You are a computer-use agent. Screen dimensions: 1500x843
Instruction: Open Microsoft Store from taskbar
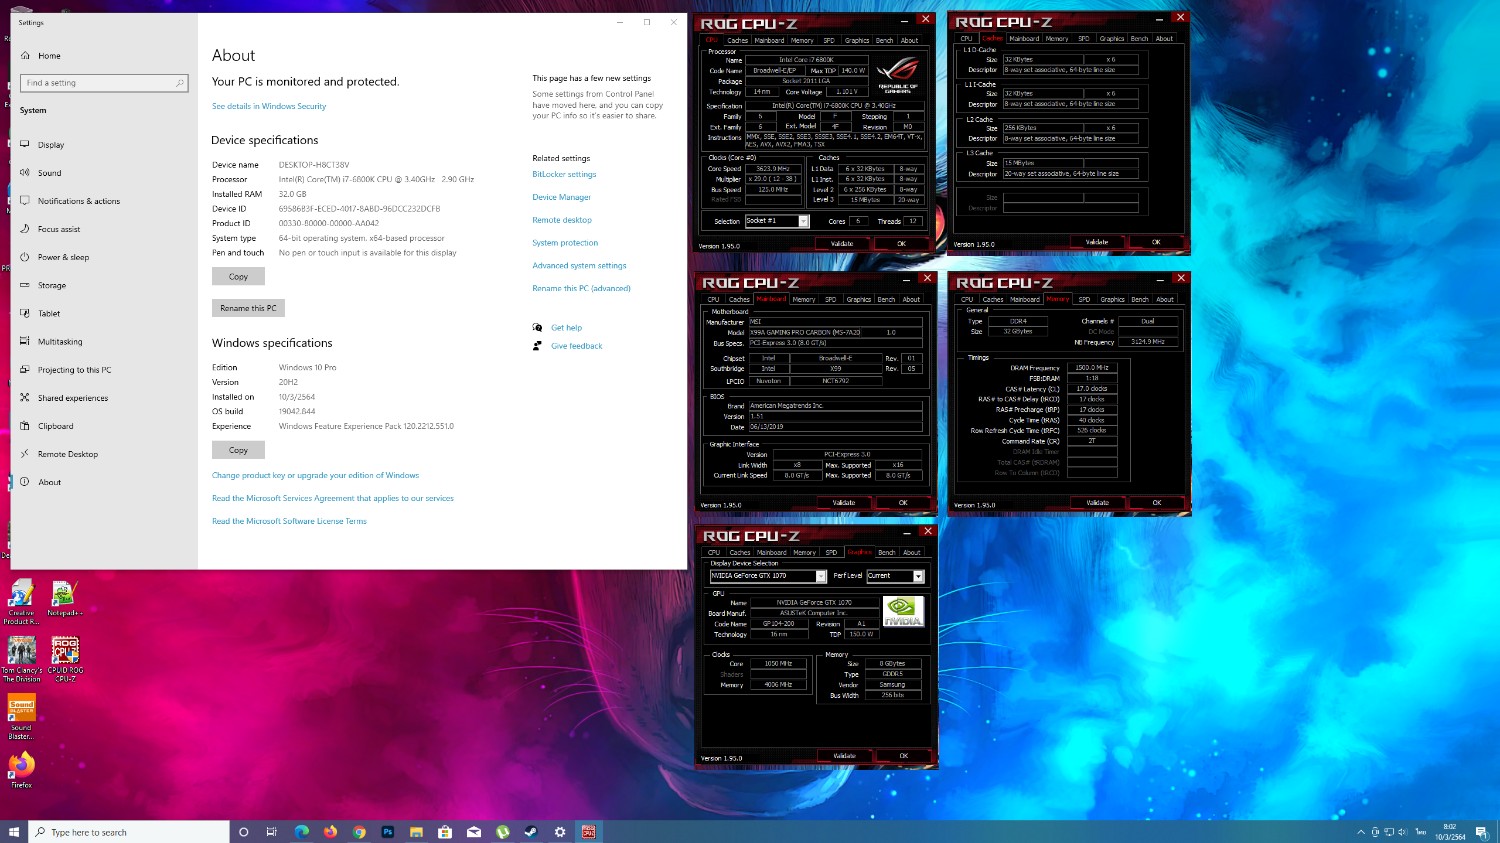click(445, 832)
